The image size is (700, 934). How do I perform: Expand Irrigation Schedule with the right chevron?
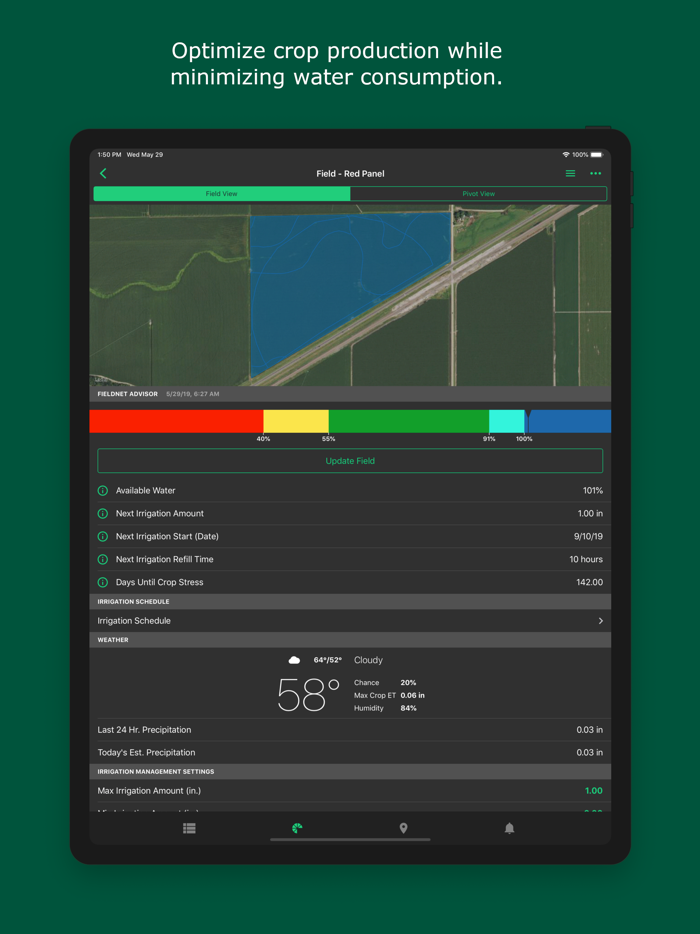click(601, 621)
